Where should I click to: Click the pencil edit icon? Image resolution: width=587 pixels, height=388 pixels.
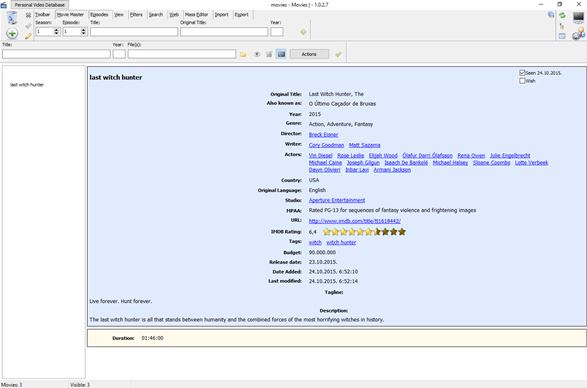click(x=28, y=36)
